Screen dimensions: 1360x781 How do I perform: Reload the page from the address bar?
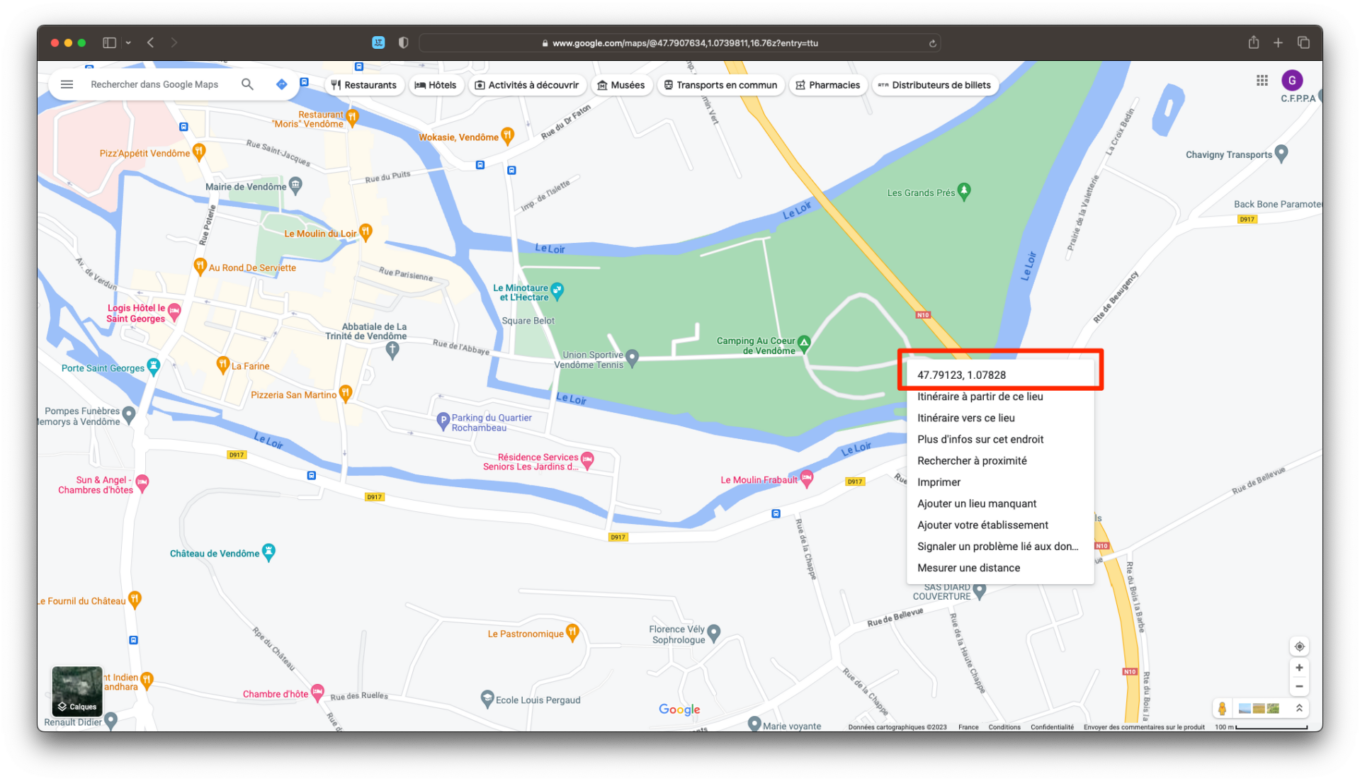(x=932, y=43)
